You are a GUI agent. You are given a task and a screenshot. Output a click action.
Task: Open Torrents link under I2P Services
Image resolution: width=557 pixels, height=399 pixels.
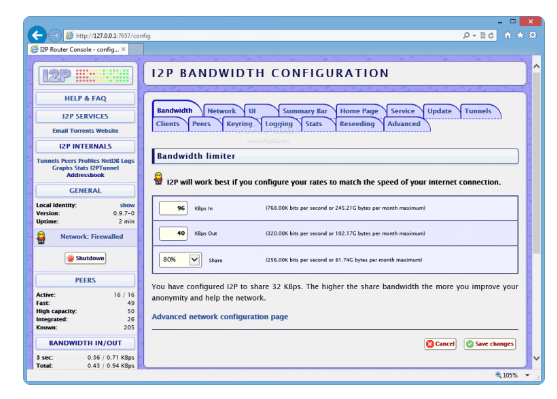(82, 131)
